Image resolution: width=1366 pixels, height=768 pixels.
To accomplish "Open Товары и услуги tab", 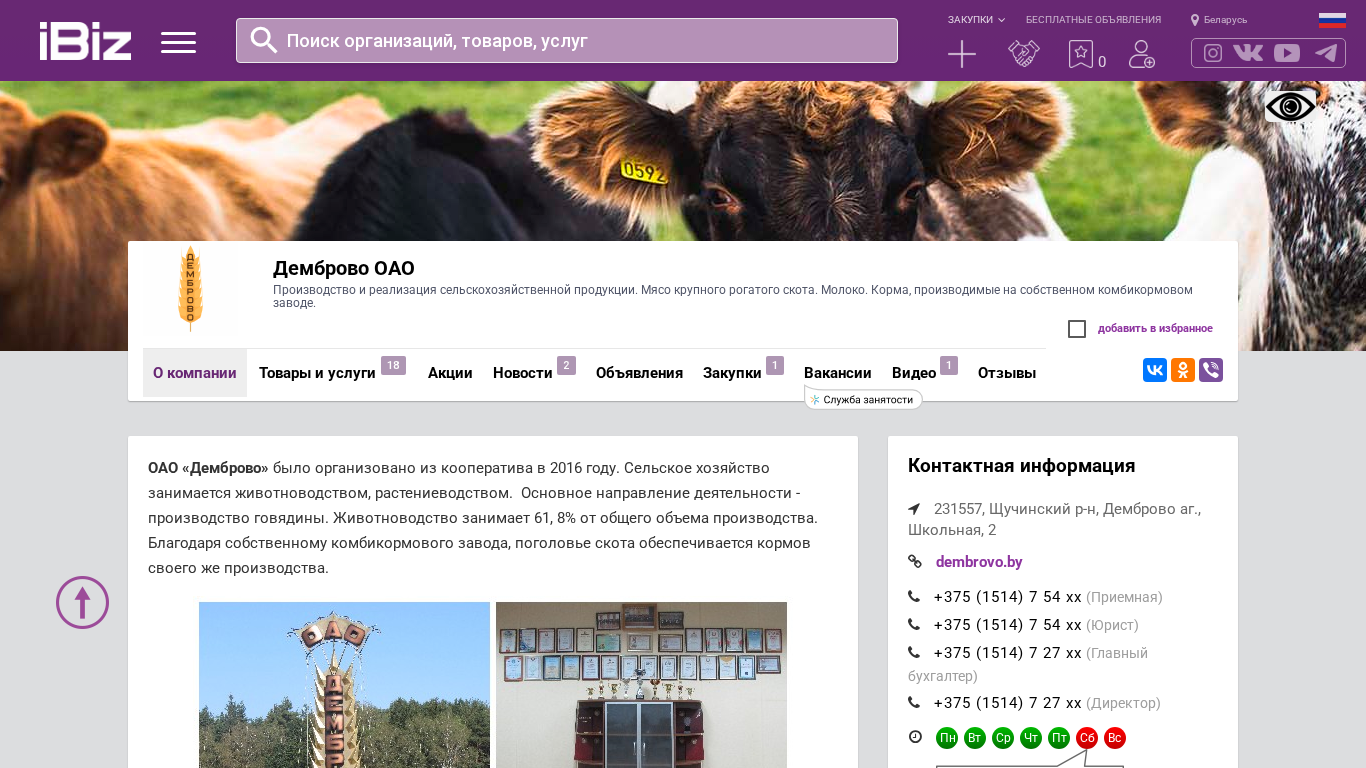I will pyautogui.click(x=317, y=373).
